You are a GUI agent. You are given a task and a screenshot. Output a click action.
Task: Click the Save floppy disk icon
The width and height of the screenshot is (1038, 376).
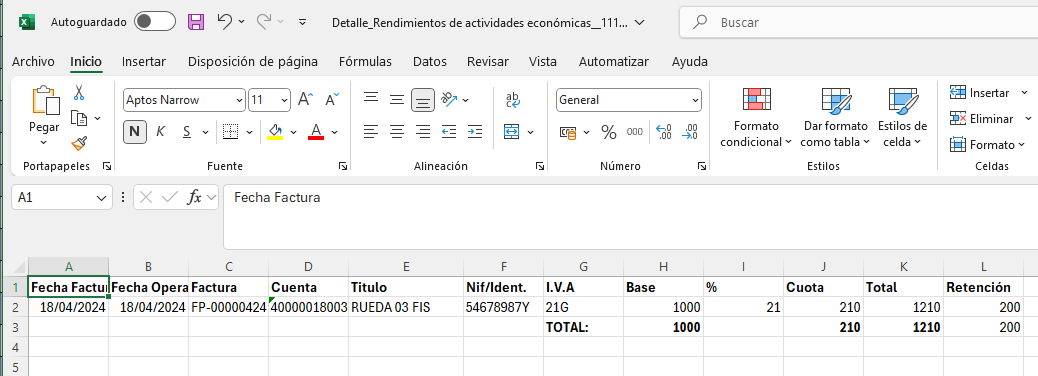196,22
